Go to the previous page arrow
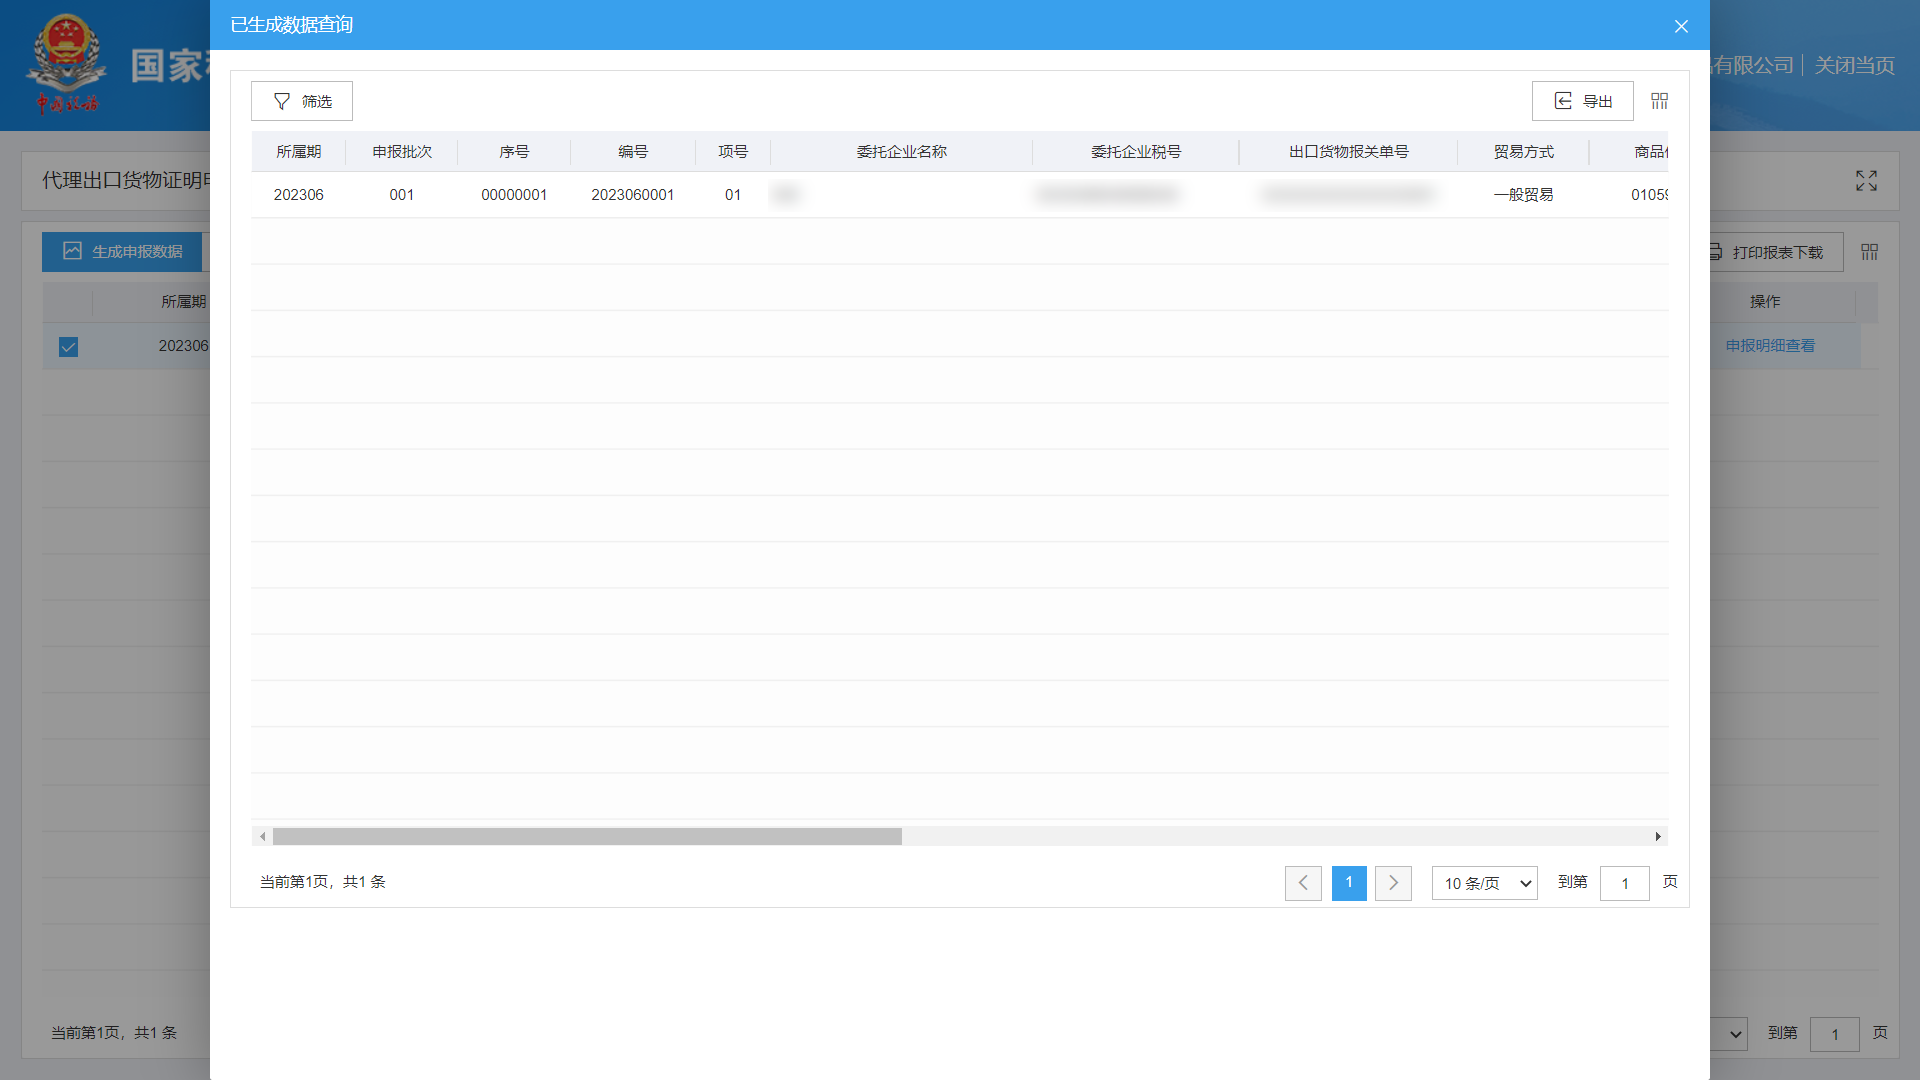The width and height of the screenshot is (1920, 1080). 1303,883
